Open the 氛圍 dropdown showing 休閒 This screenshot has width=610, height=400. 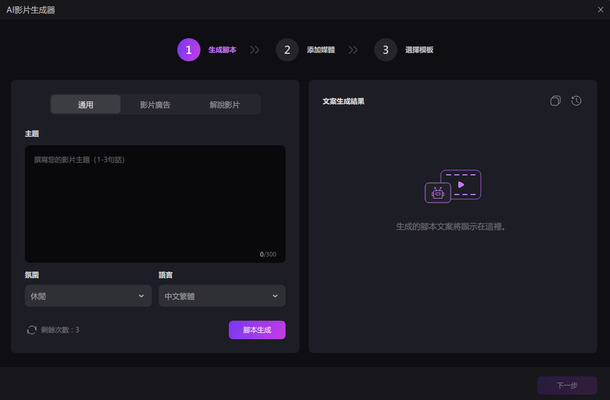(88, 296)
